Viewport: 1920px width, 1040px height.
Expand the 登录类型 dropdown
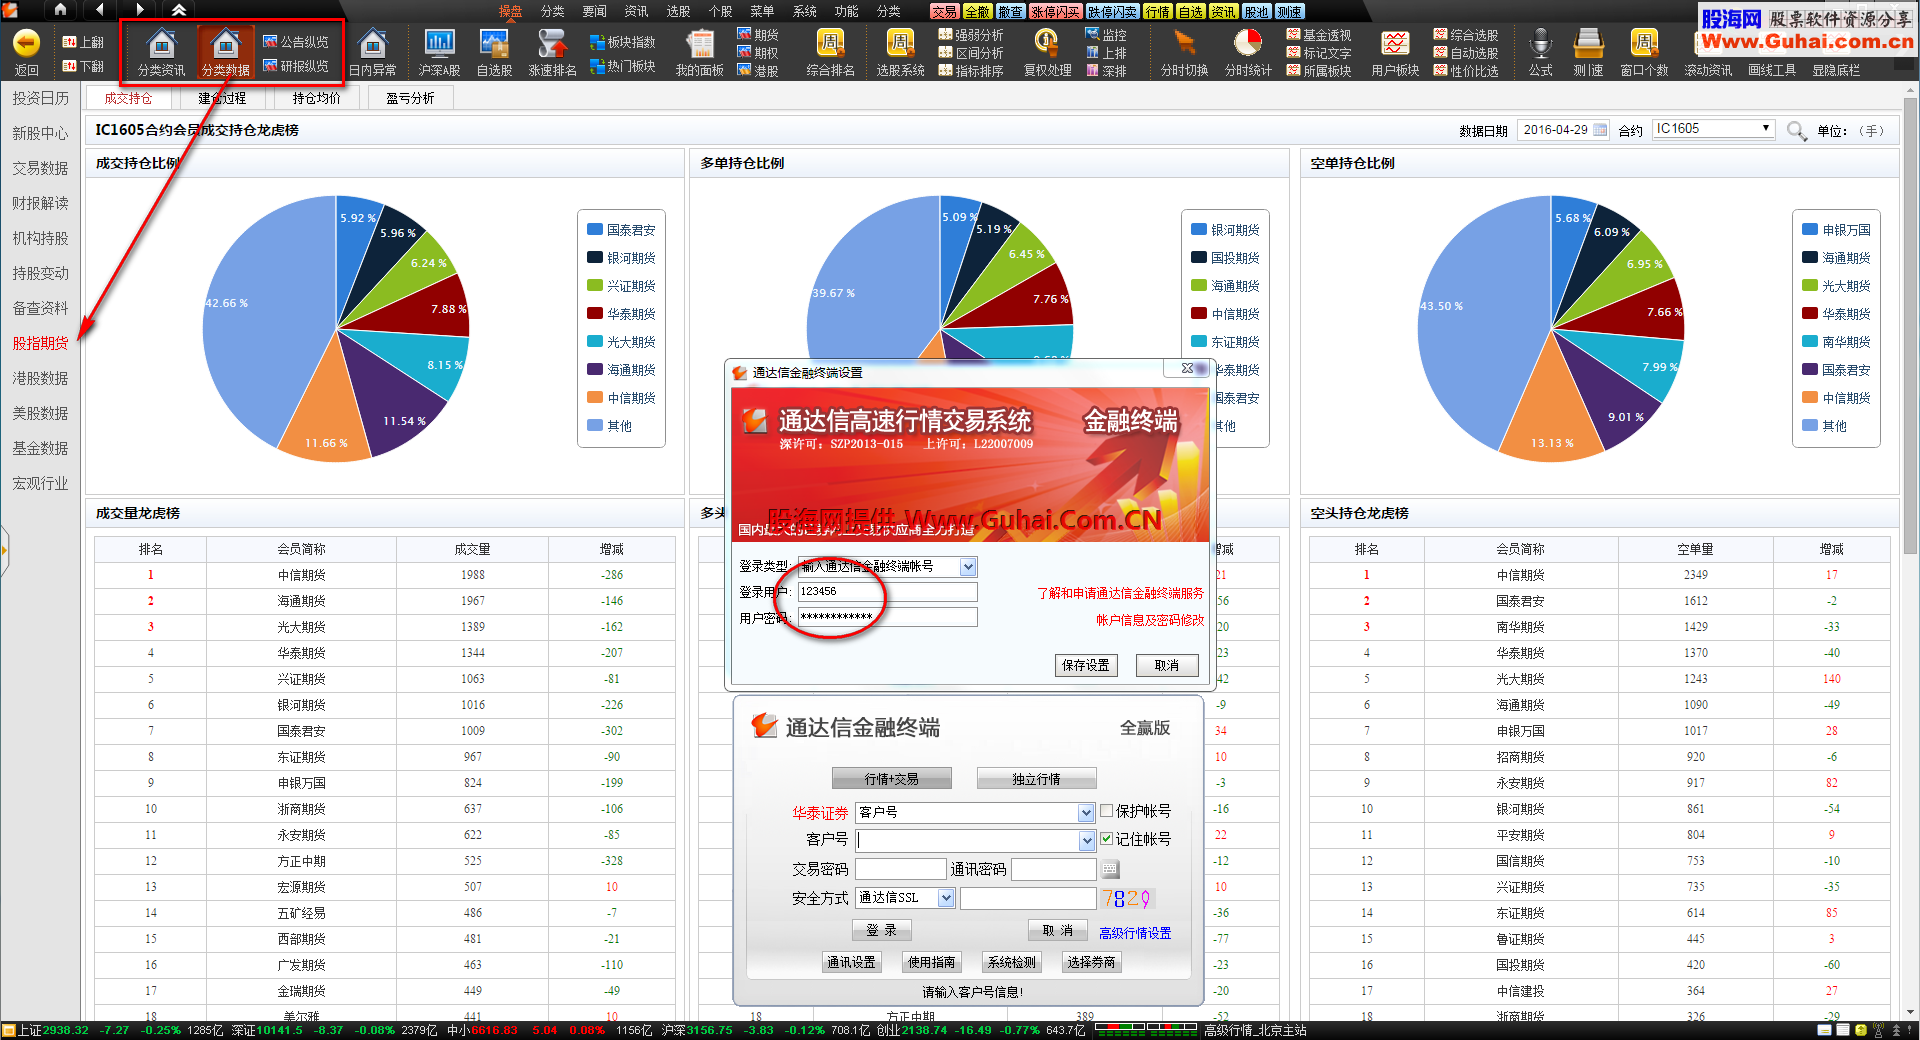pos(968,567)
